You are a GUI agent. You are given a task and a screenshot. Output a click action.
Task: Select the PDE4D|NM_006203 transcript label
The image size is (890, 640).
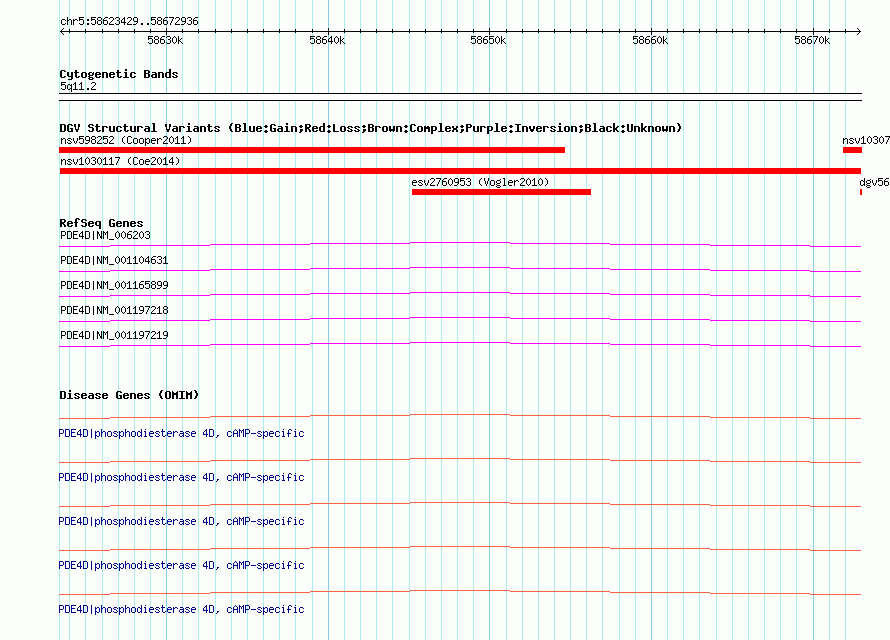[105, 235]
